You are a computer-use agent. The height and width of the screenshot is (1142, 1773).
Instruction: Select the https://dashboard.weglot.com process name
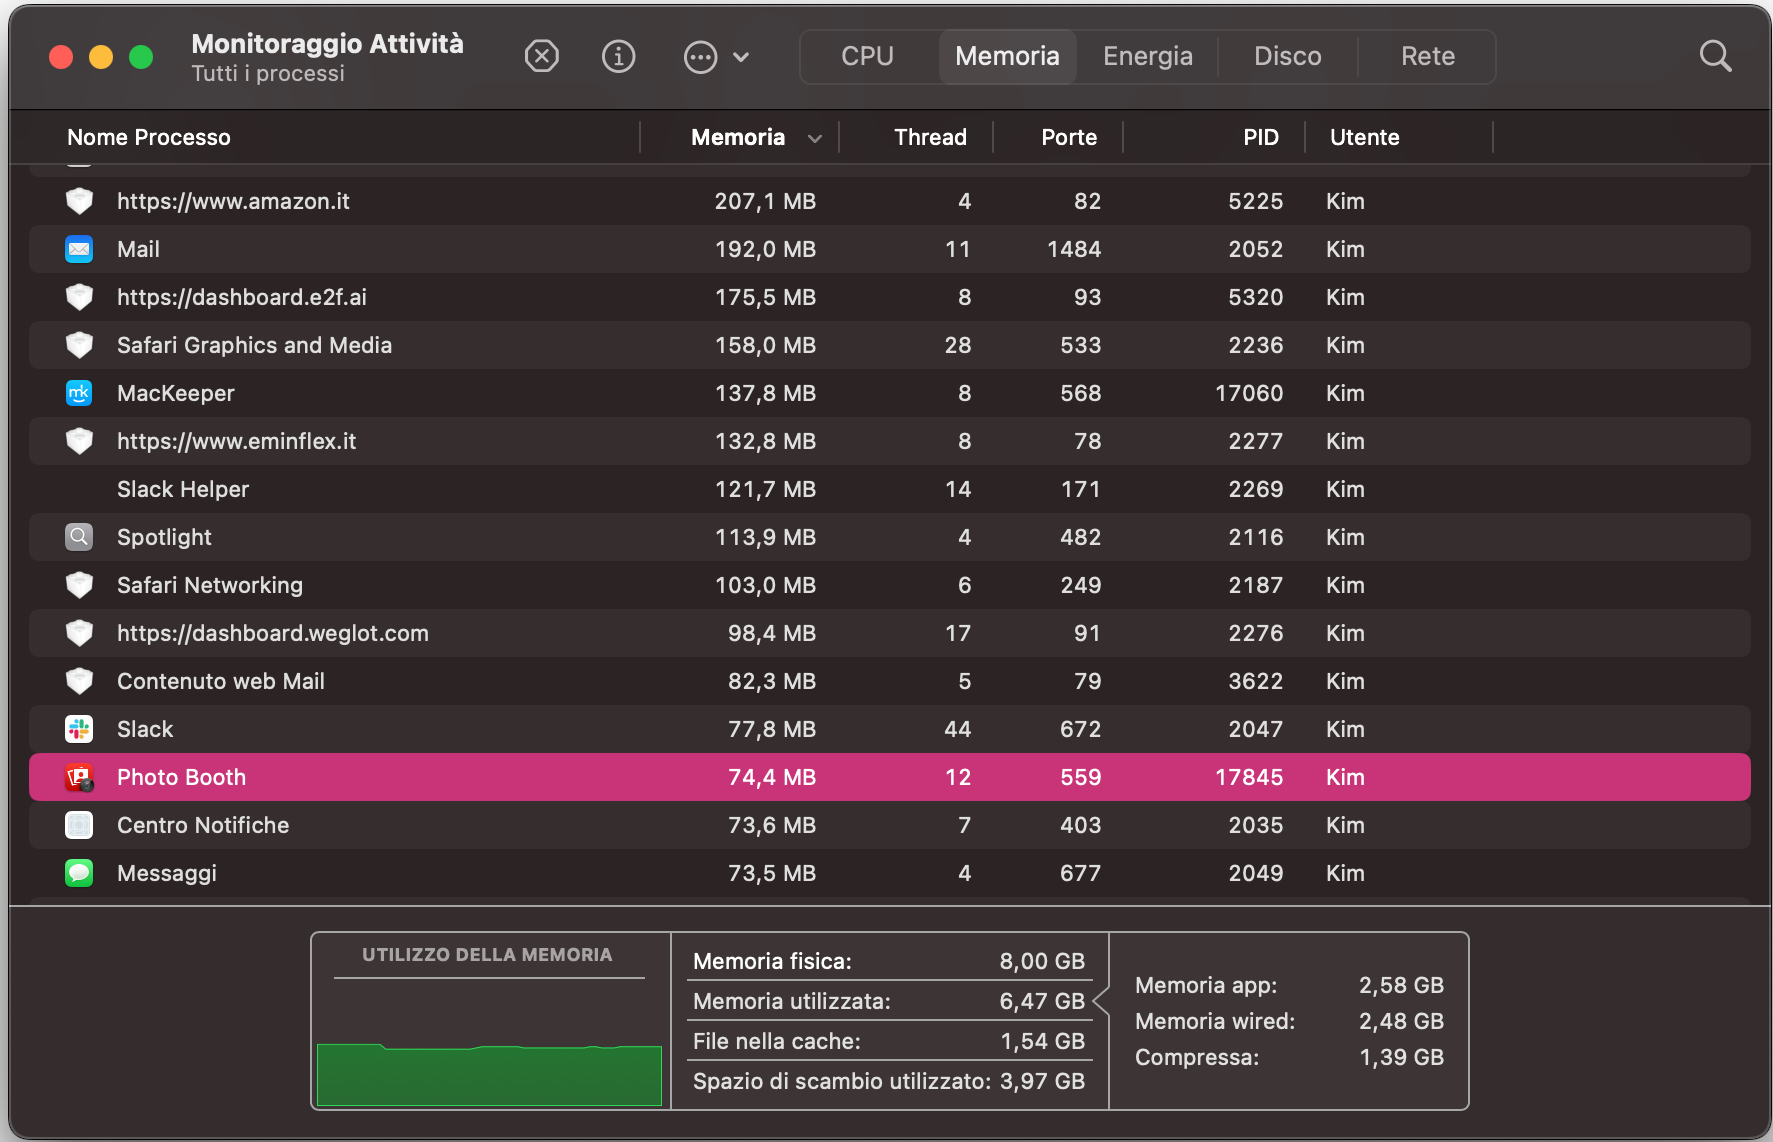coord(273,633)
